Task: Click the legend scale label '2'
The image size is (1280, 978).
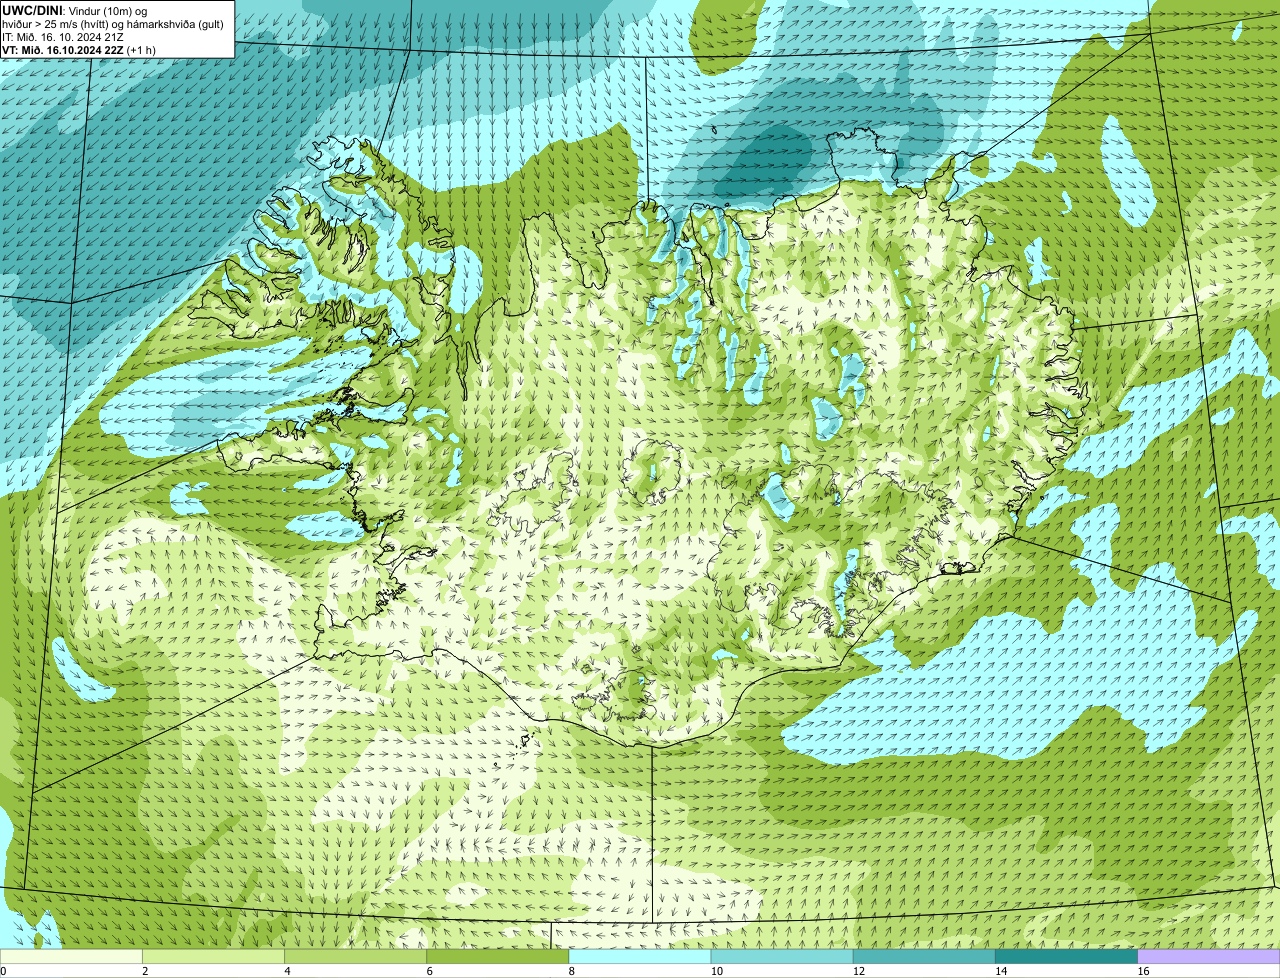Action: 145,971
